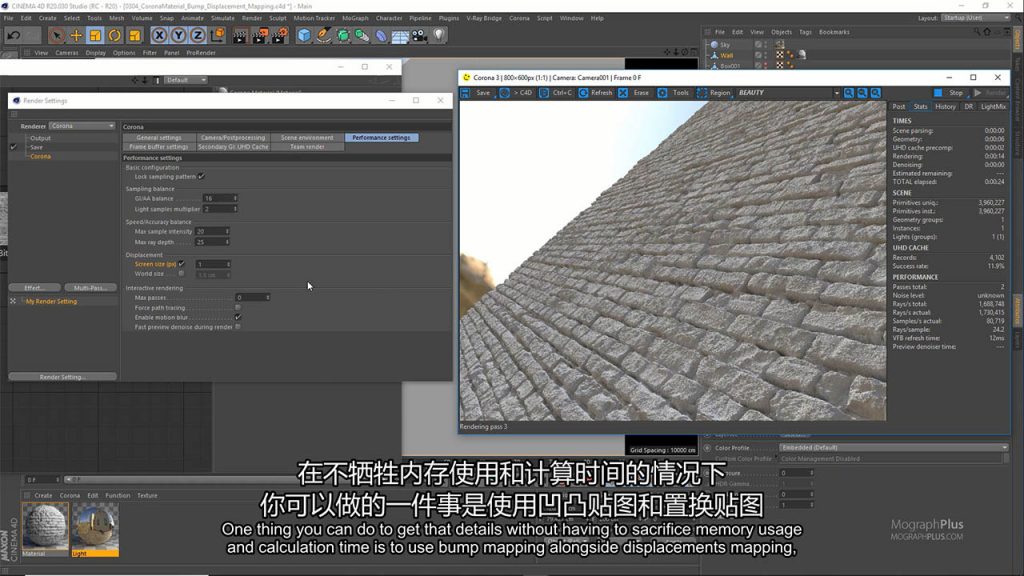Click Render View clapperboard icon
This screenshot has width=1024, height=576.
tap(240, 35)
